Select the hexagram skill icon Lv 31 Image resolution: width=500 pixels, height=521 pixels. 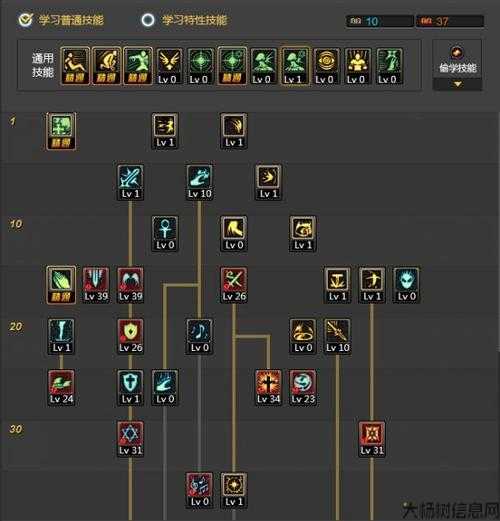tap(130, 439)
